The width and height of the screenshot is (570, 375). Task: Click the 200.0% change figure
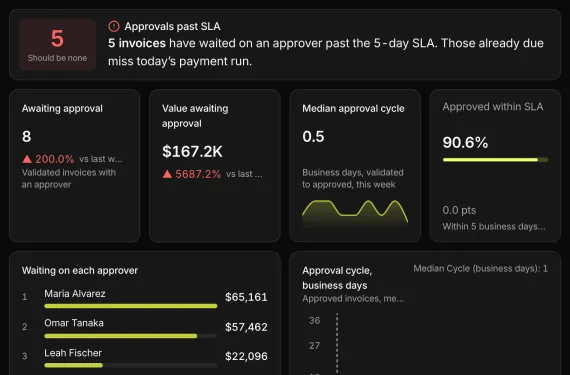click(55, 159)
